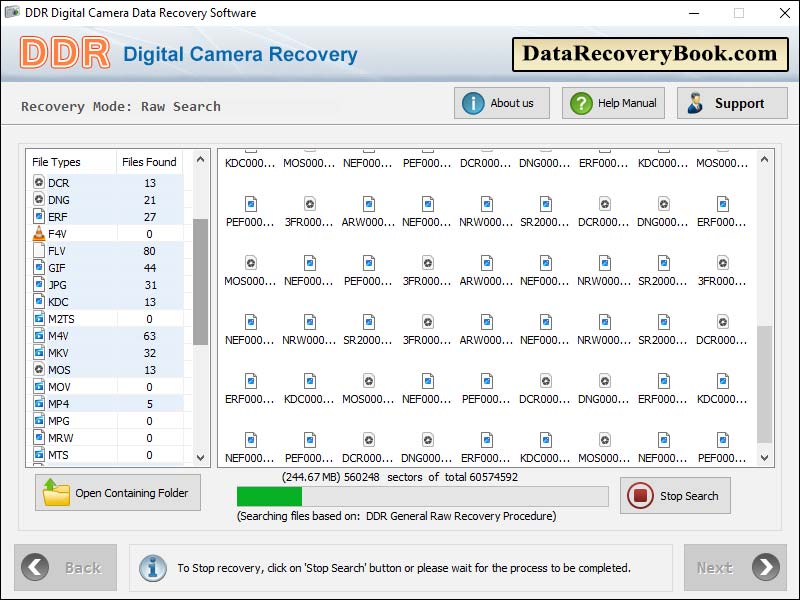Click the MKV count 32 cell

pos(149,353)
